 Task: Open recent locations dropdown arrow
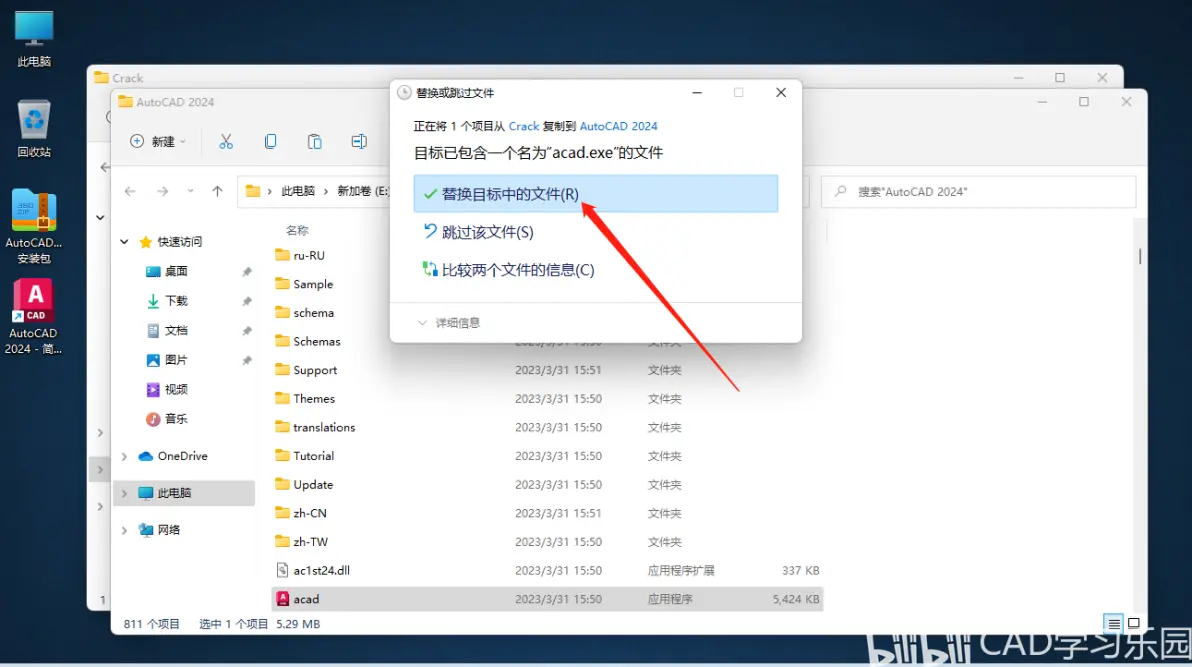pyautogui.click(x=190, y=192)
